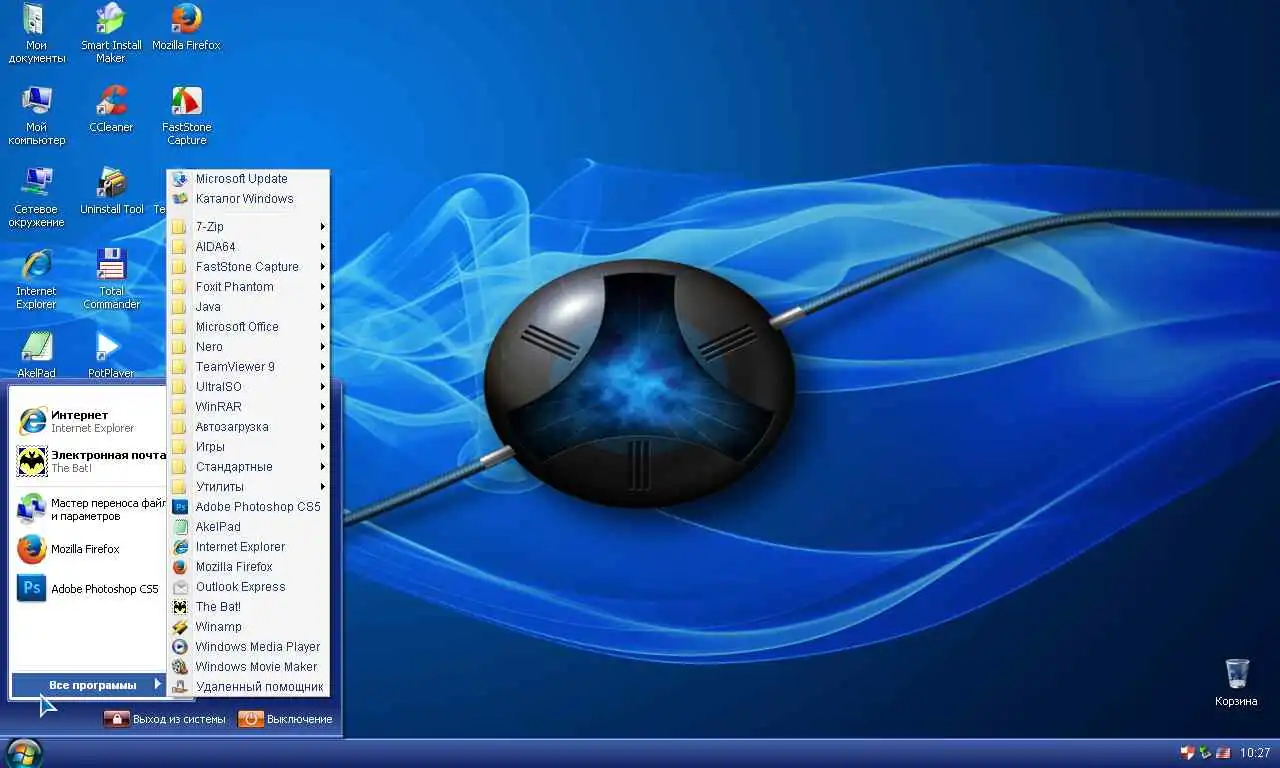Image resolution: width=1280 pixels, height=768 pixels.
Task: Open Интернет Internet Explorer pinned item
Action: tap(90, 421)
